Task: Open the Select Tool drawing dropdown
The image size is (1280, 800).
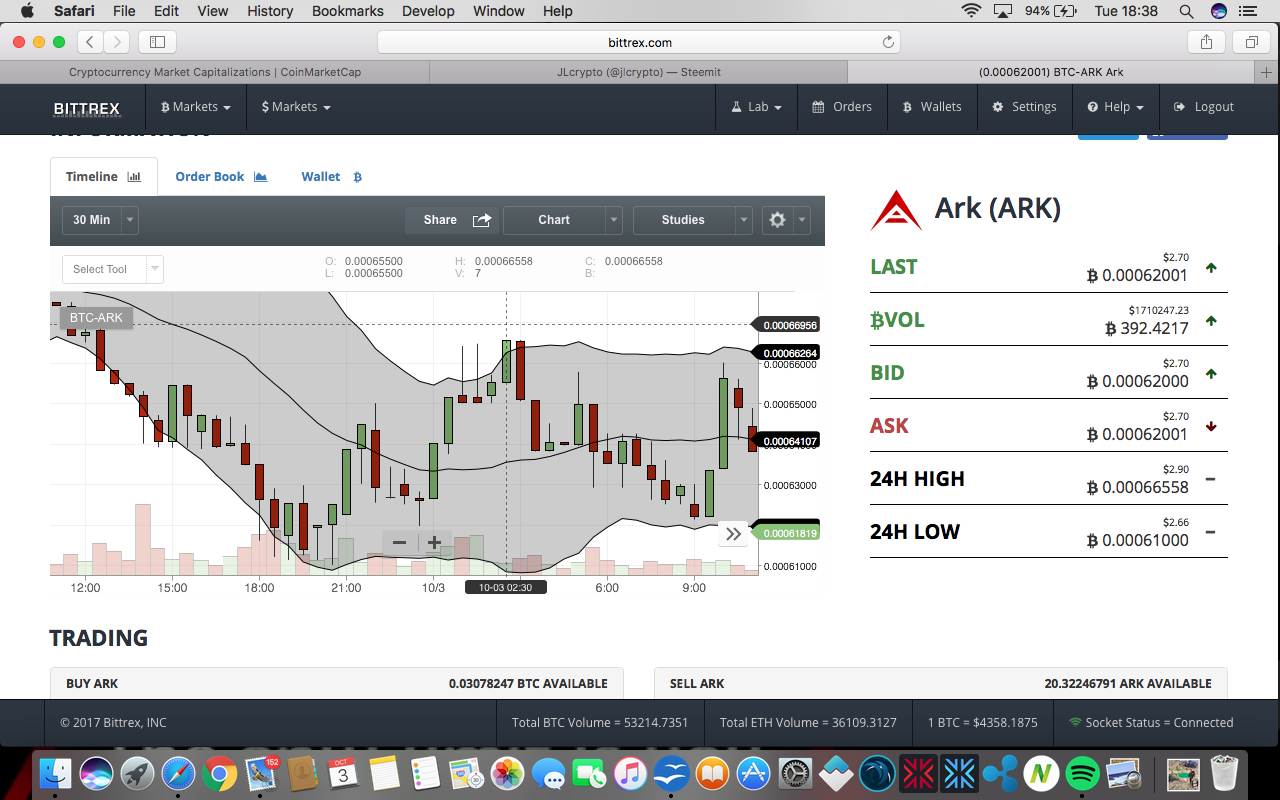Action: (112, 269)
